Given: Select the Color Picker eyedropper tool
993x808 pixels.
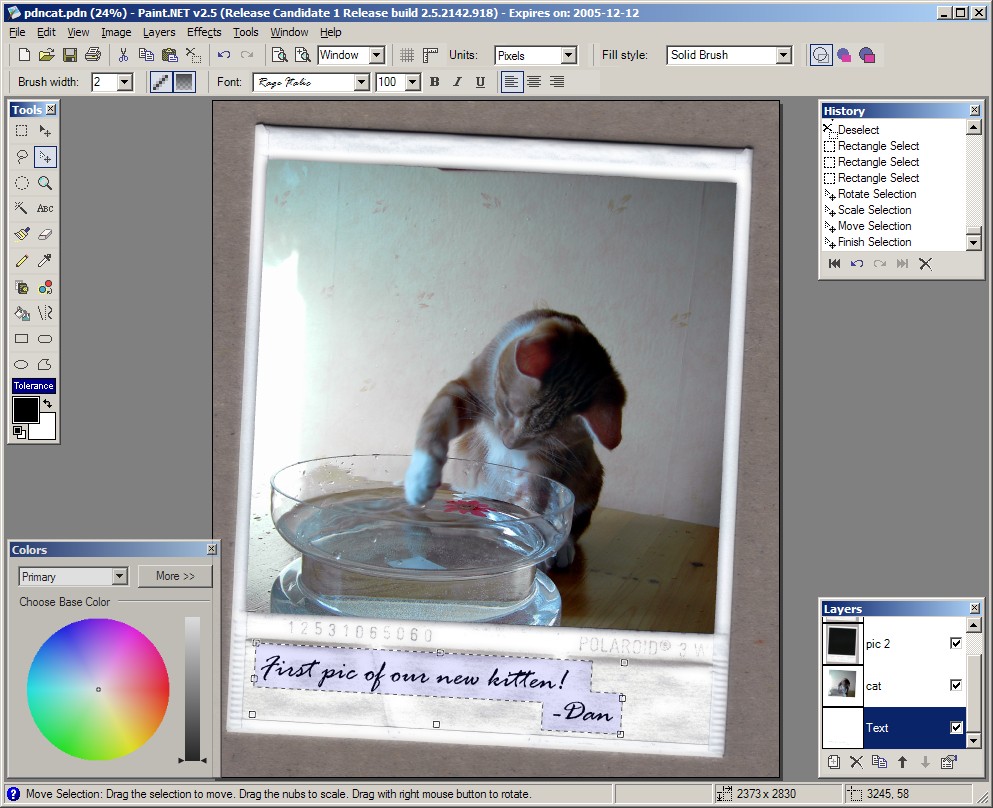Looking at the screenshot, I should pyautogui.click(x=45, y=261).
